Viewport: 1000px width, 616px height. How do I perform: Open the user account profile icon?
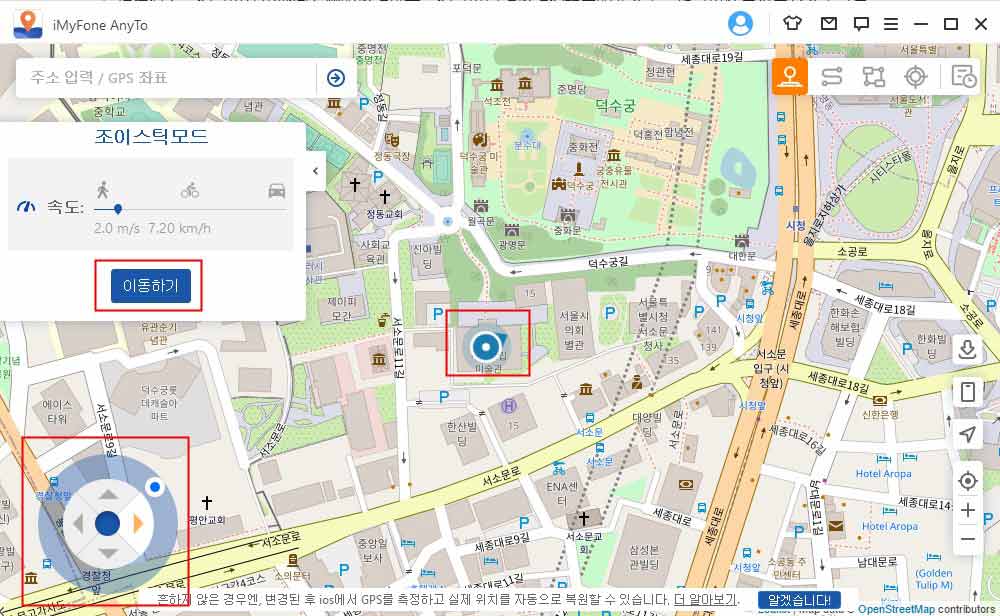point(740,24)
